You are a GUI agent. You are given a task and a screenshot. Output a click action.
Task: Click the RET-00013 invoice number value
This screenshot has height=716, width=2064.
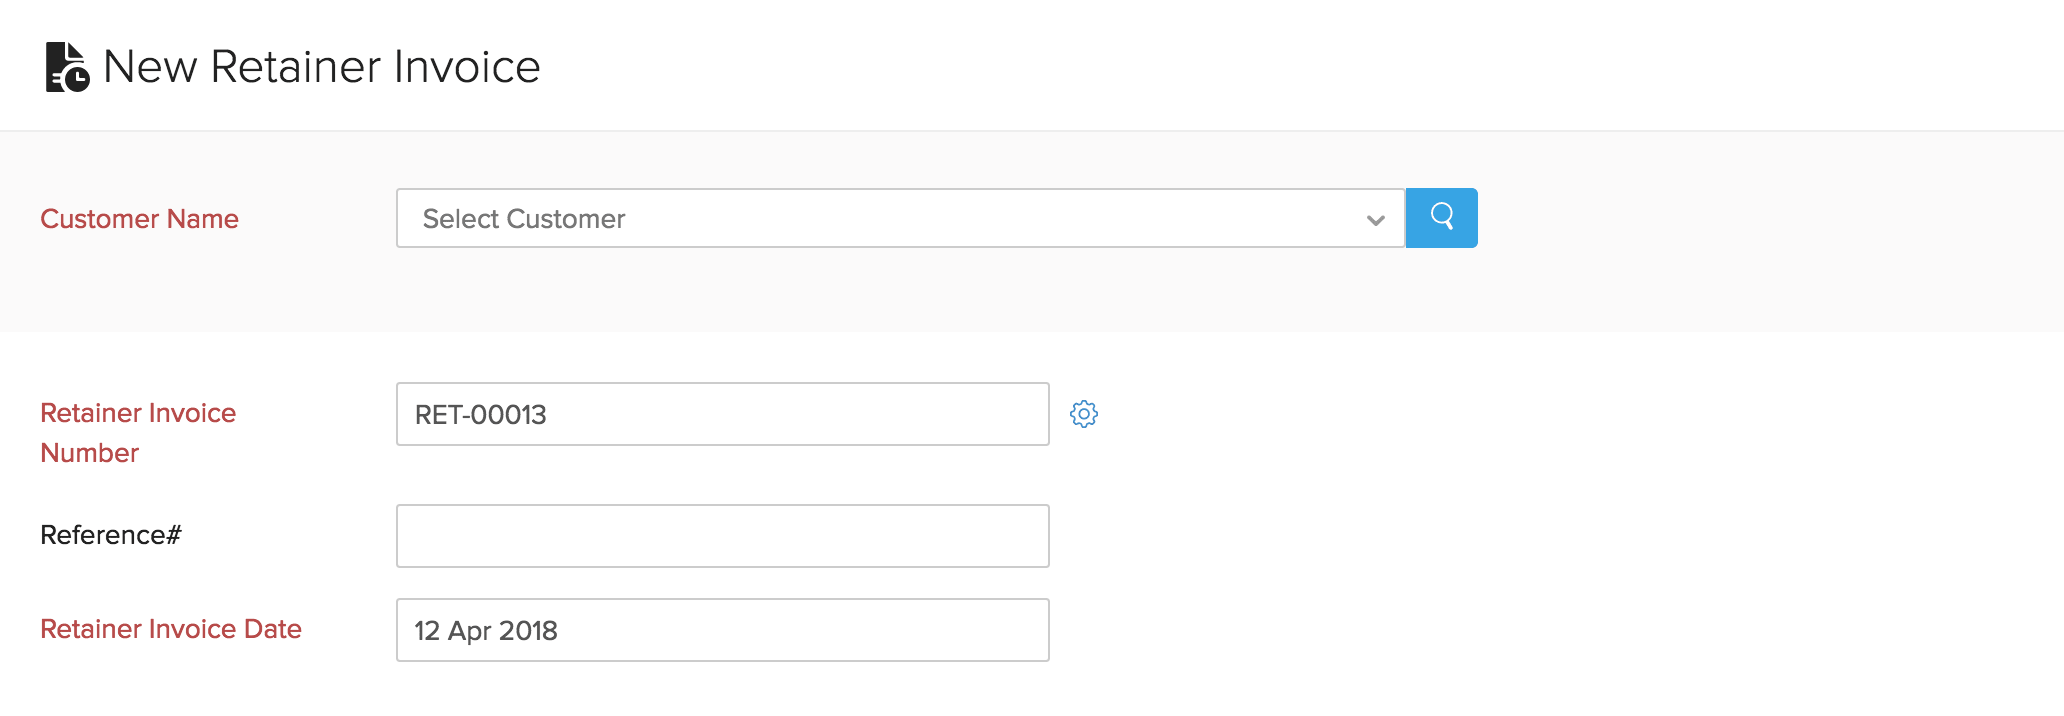[x=481, y=415]
